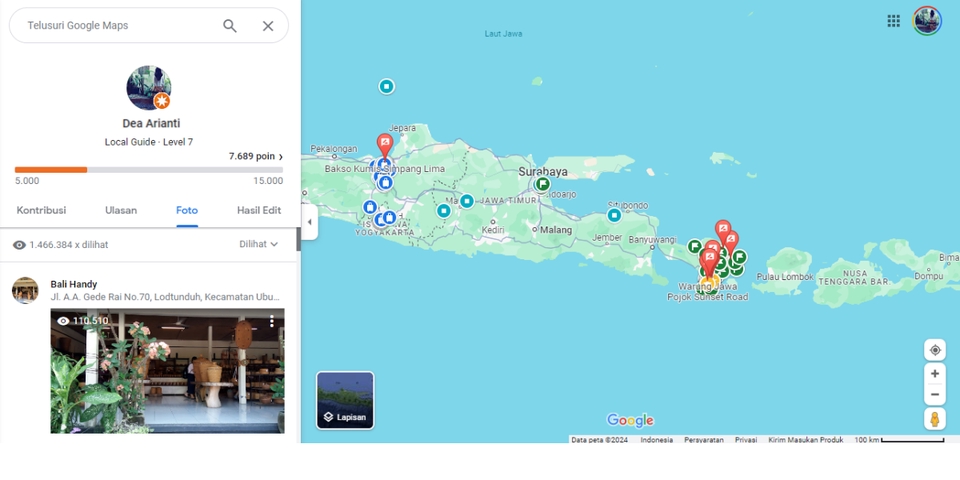Zoom in the map with plus
This screenshot has height=480, width=960.
(x=935, y=373)
